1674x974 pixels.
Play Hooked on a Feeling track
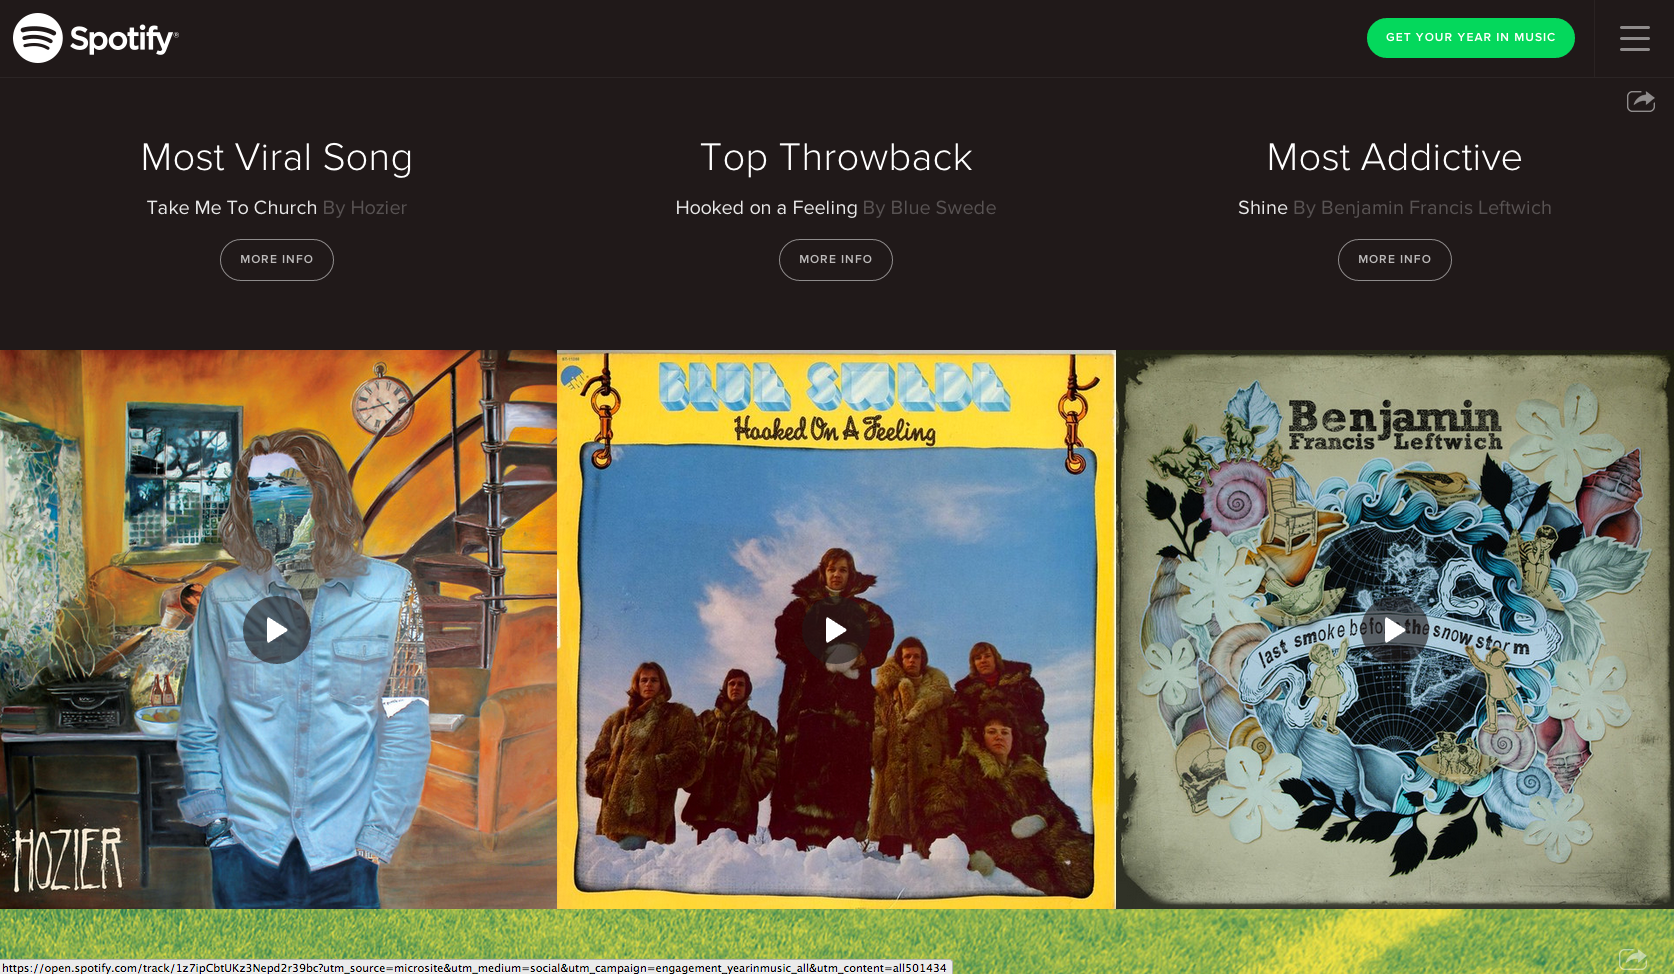(x=836, y=630)
